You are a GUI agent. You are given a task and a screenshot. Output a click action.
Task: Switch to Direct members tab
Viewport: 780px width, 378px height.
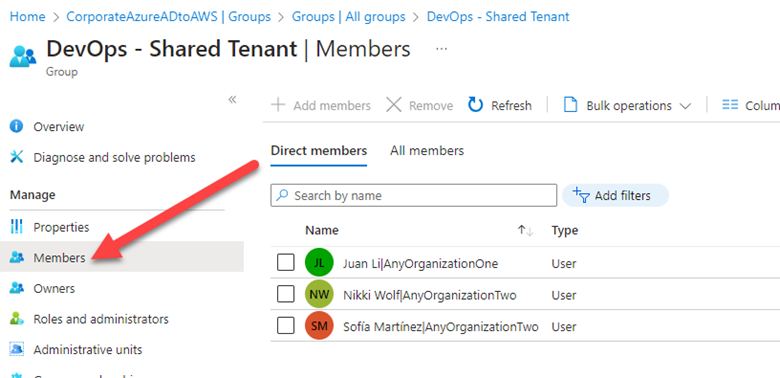(x=319, y=151)
